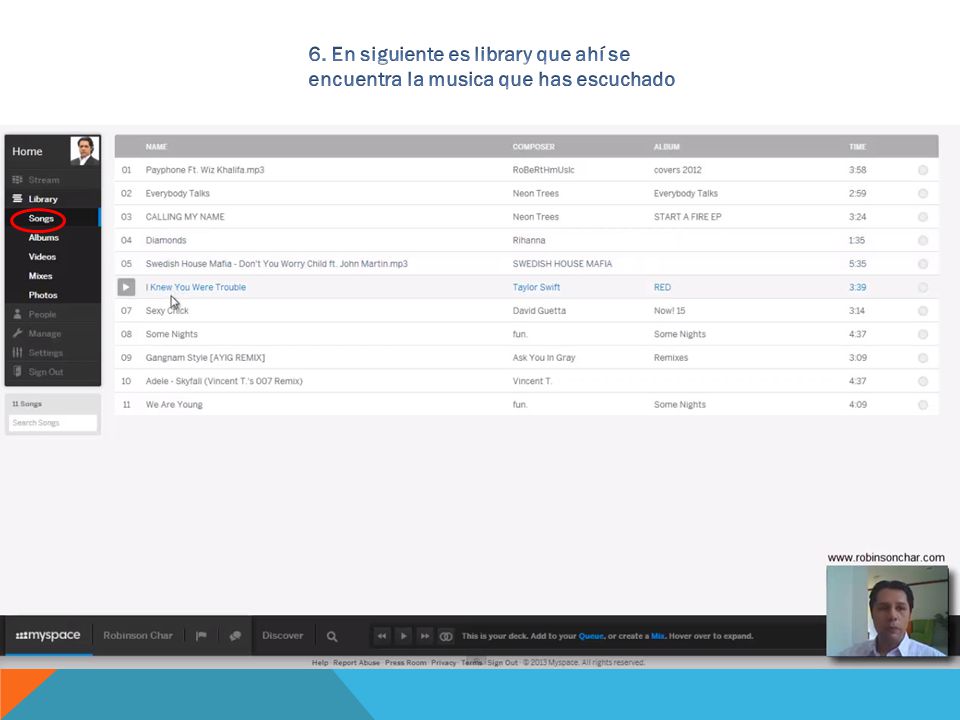Click song title Some Nights
The image size is (960, 720).
[171, 334]
